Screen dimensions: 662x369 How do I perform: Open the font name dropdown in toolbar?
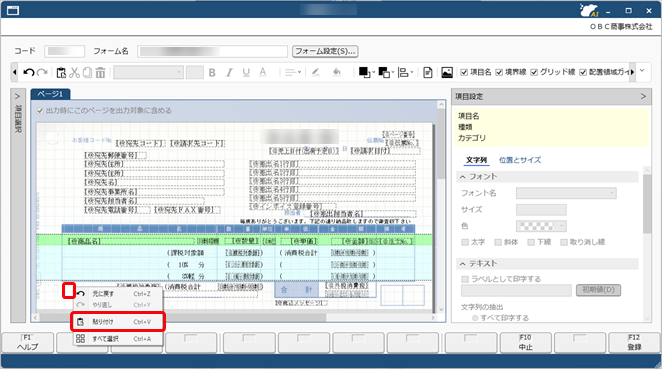pos(148,73)
